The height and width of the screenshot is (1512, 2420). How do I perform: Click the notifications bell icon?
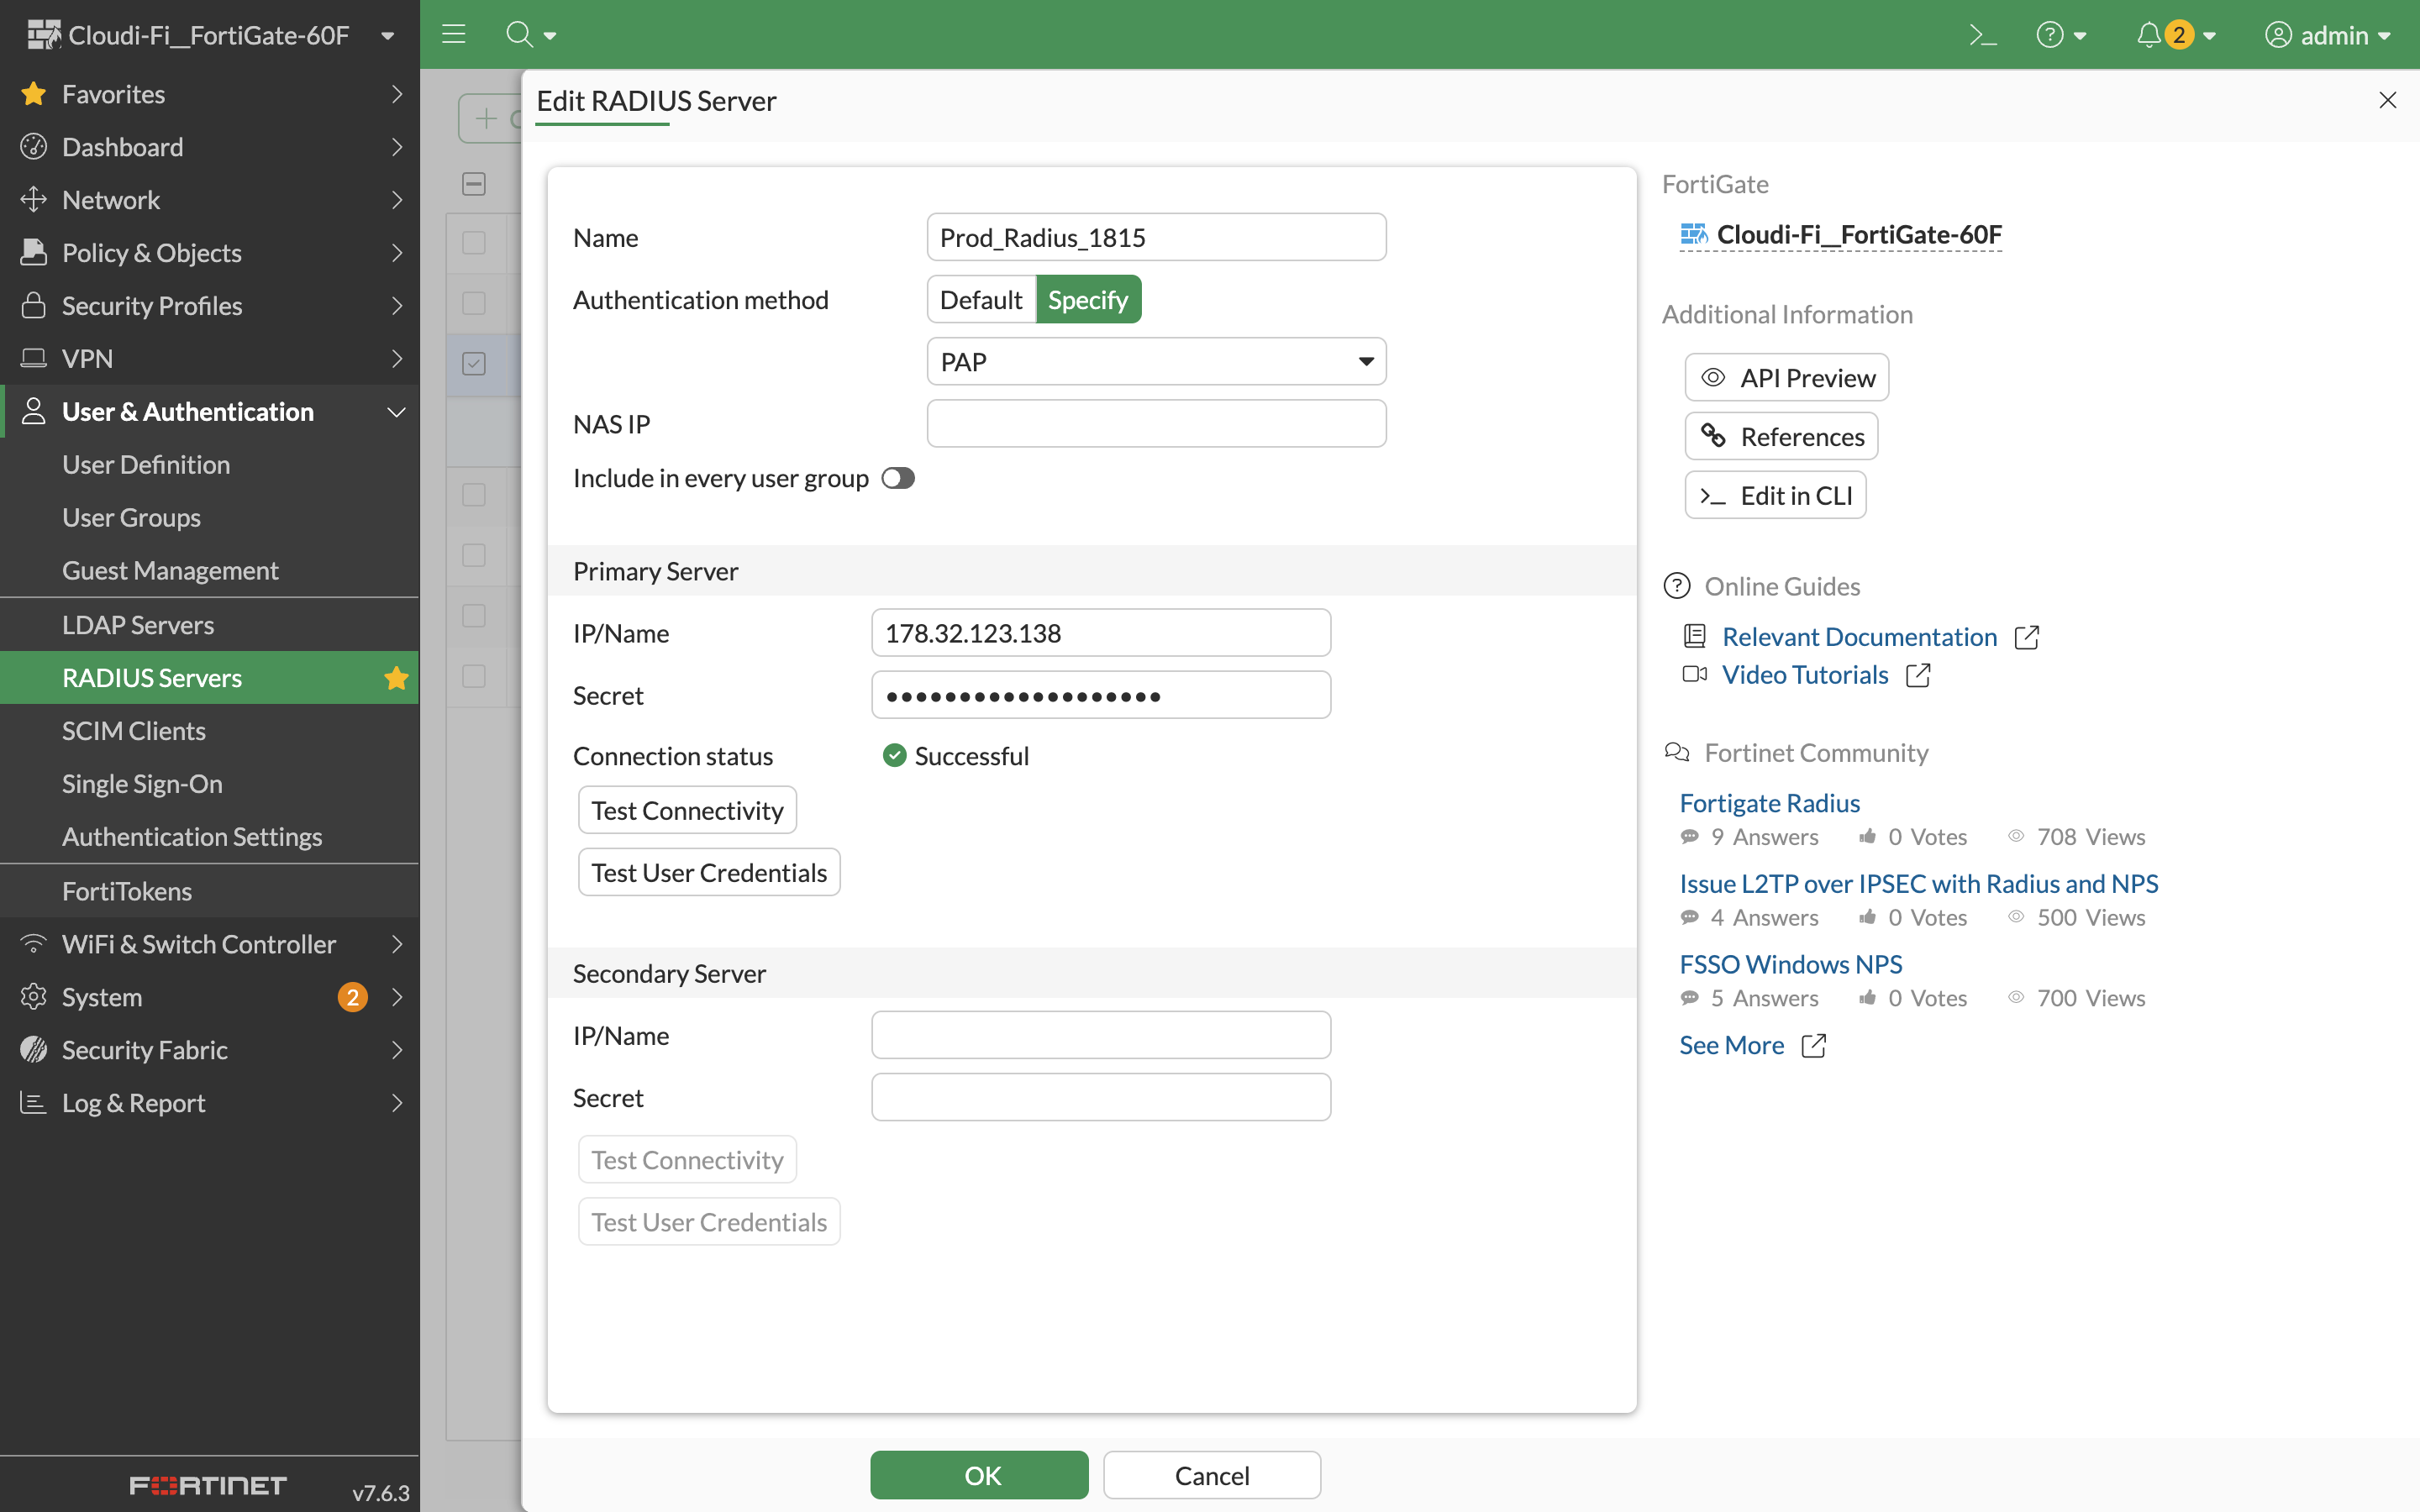tap(2148, 34)
